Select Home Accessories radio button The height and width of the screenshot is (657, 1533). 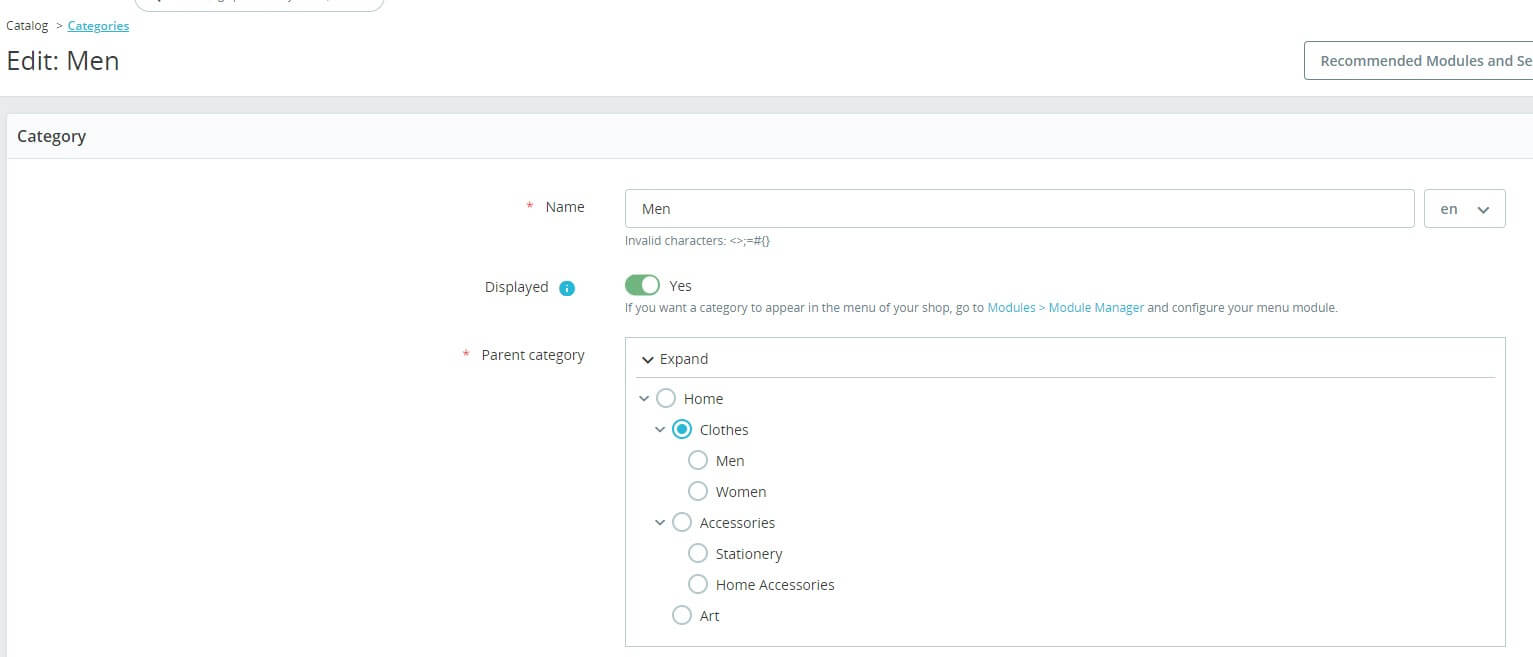point(698,584)
